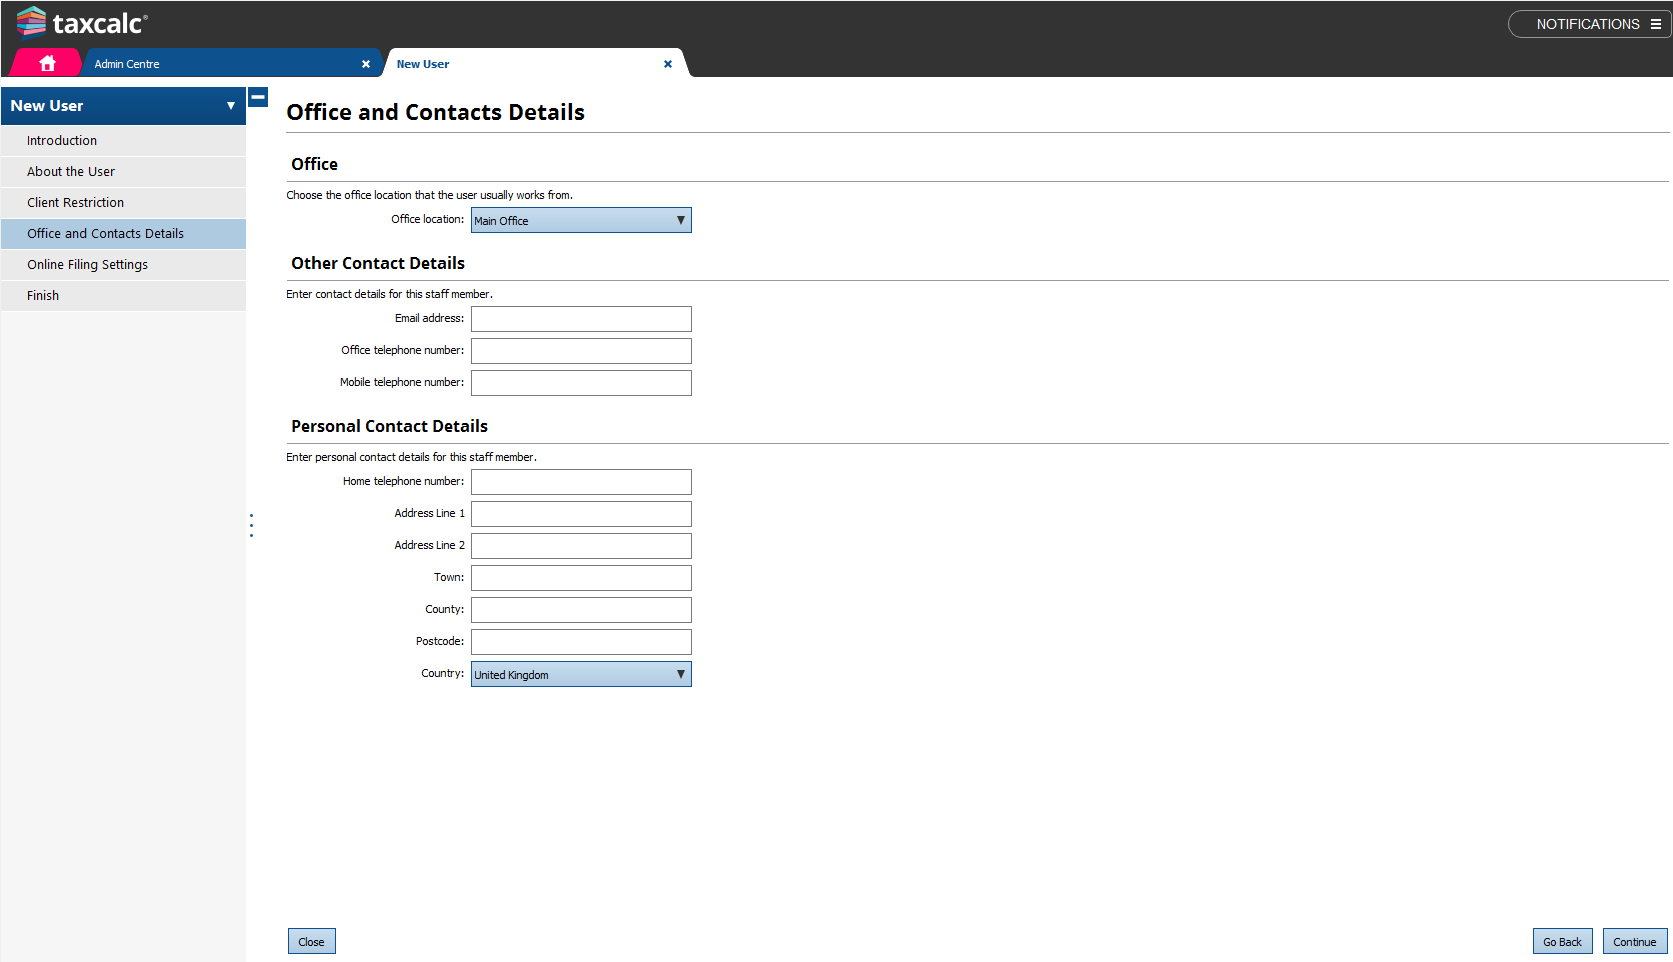Click the sidebar resize handle dots
This screenshot has width=1673, height=962.
(x=251, y=525)
